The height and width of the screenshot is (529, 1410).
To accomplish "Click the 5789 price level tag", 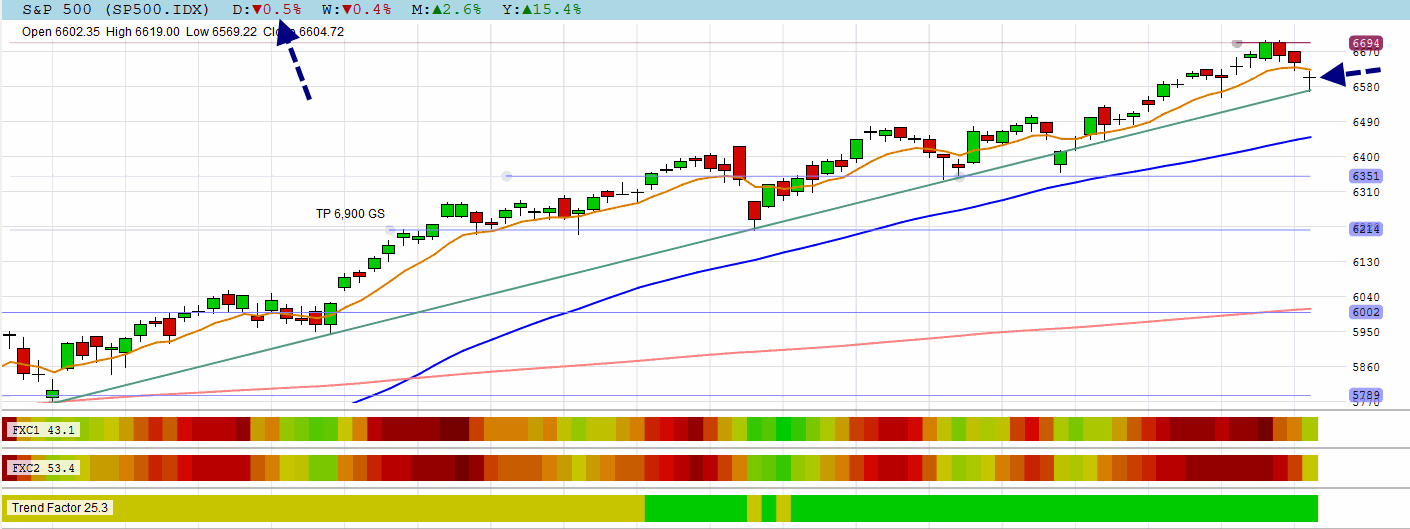I will coord(1366,395).
